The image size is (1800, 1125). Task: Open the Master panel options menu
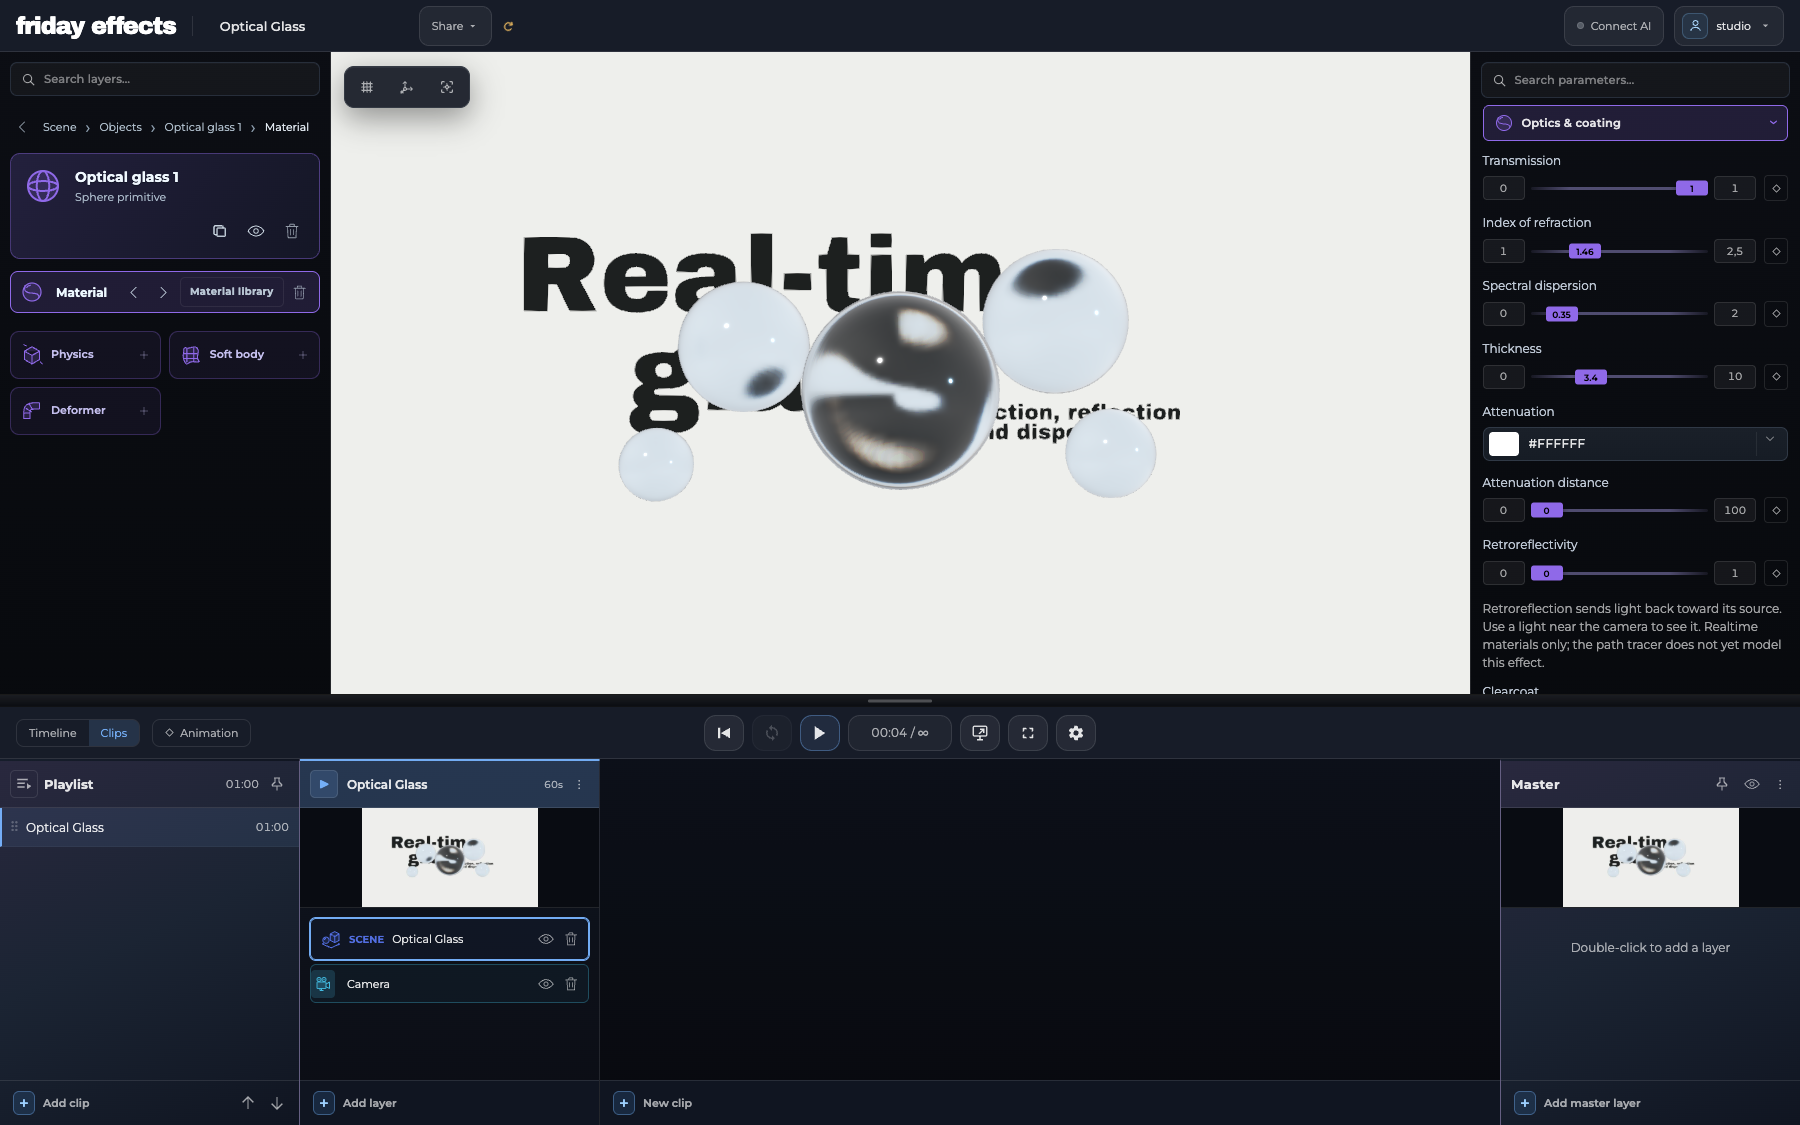[x=1780, y=784]
